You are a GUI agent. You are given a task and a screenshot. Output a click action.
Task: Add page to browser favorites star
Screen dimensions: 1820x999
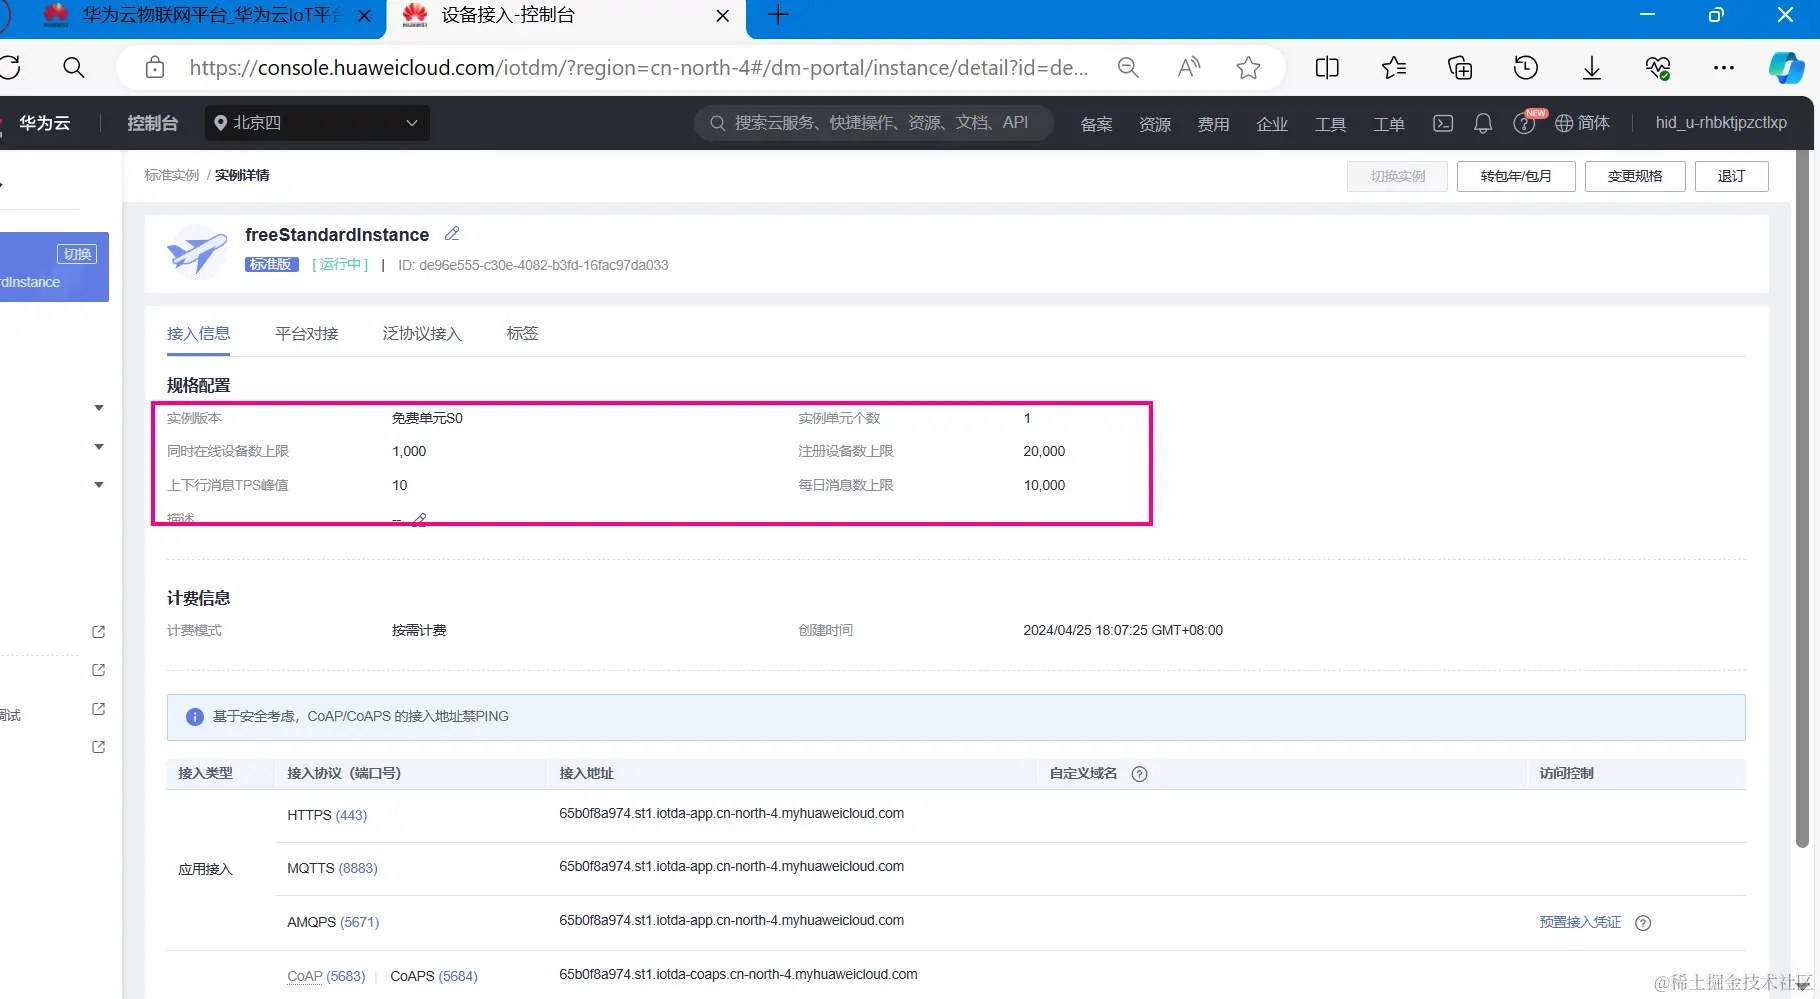click(x=1248, y=68)
